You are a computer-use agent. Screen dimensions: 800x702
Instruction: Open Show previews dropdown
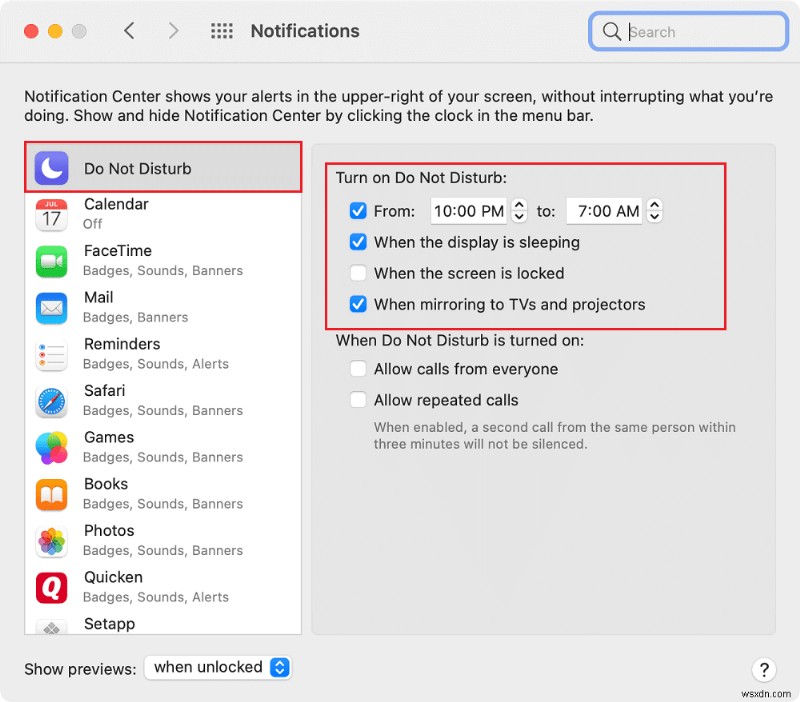tap(218, 667)
